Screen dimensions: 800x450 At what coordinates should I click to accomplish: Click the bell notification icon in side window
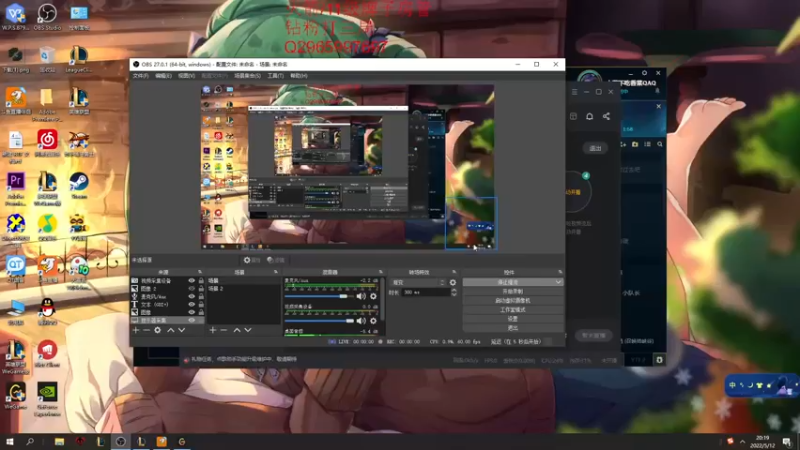[x=589, y=116]
